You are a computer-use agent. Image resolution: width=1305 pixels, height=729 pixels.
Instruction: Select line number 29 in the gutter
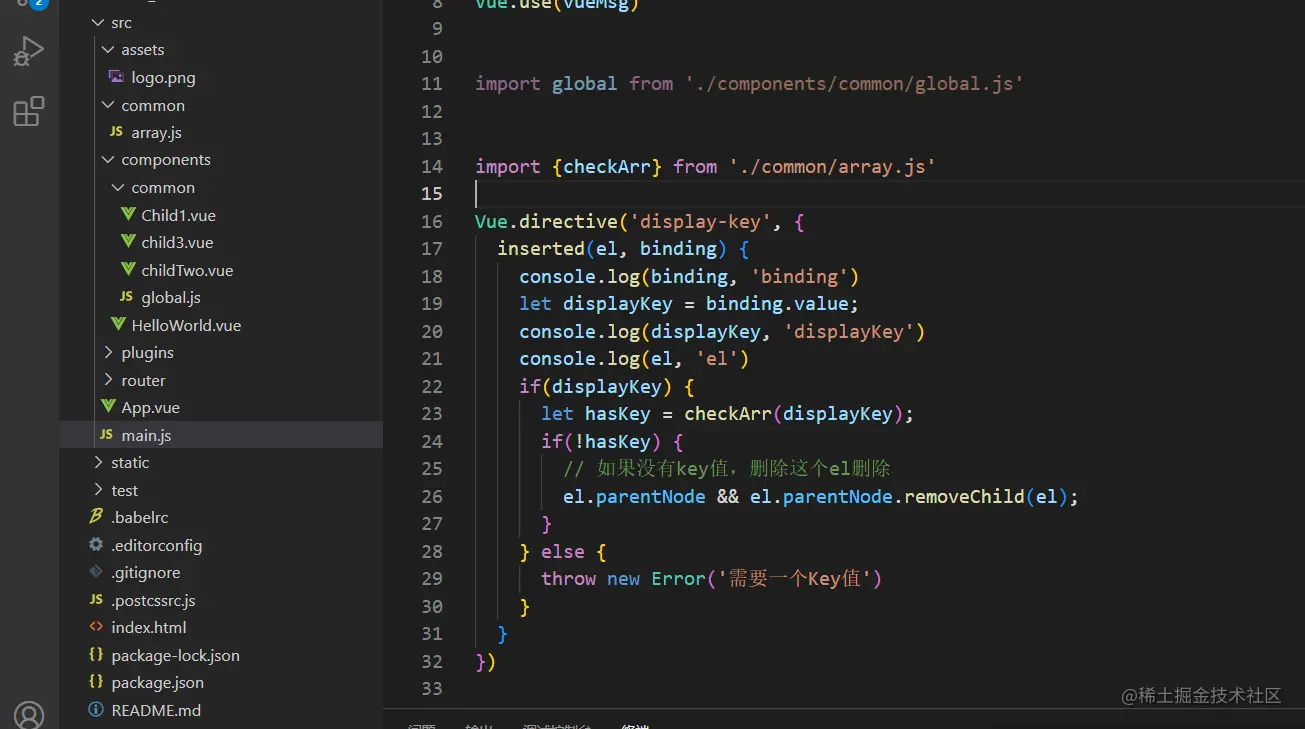431,579
